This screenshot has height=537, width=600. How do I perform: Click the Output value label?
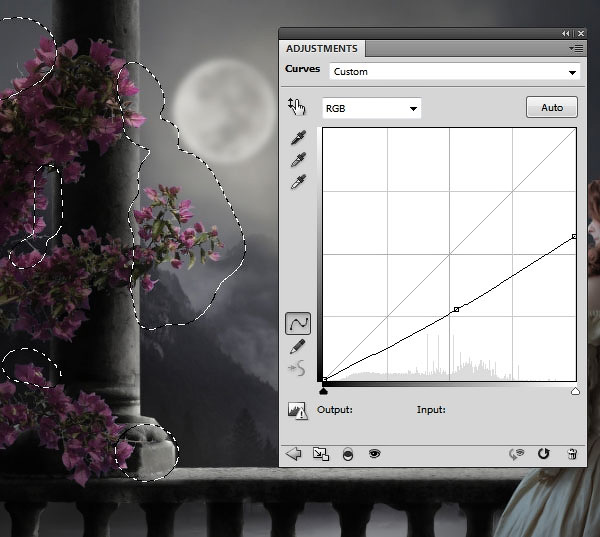(335, 410)
